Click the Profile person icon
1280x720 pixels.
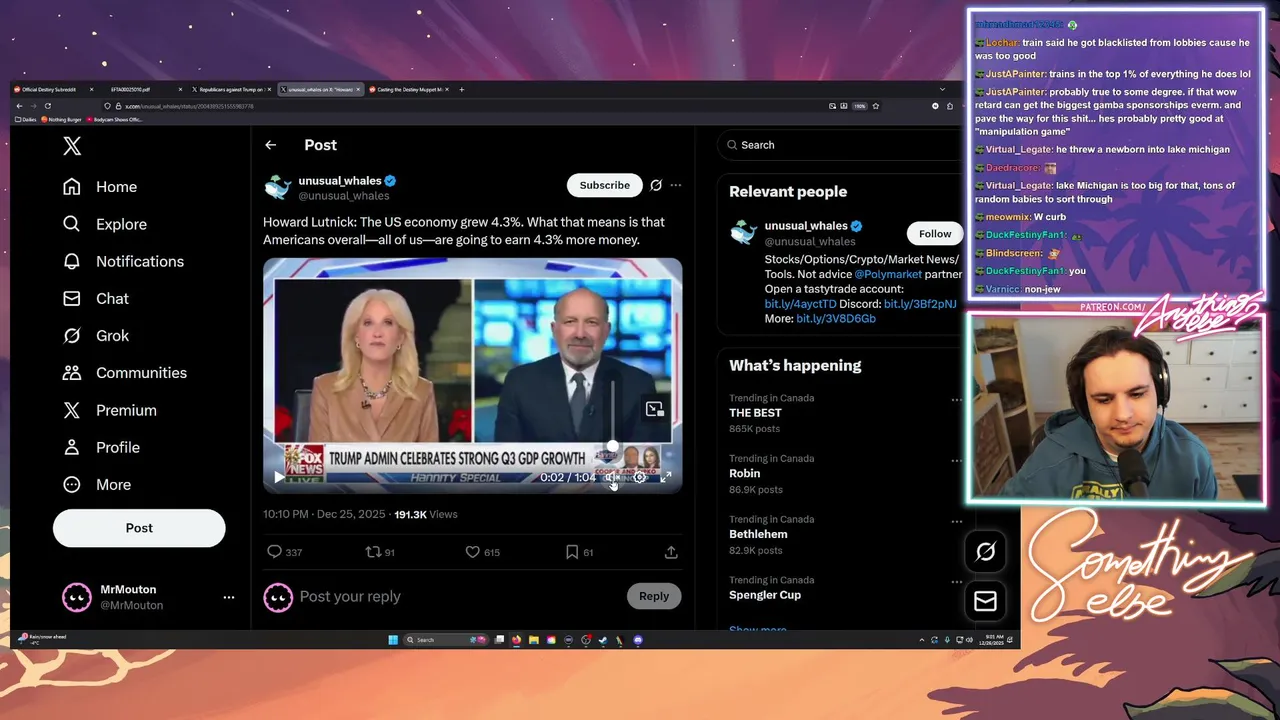pos(72,447)
